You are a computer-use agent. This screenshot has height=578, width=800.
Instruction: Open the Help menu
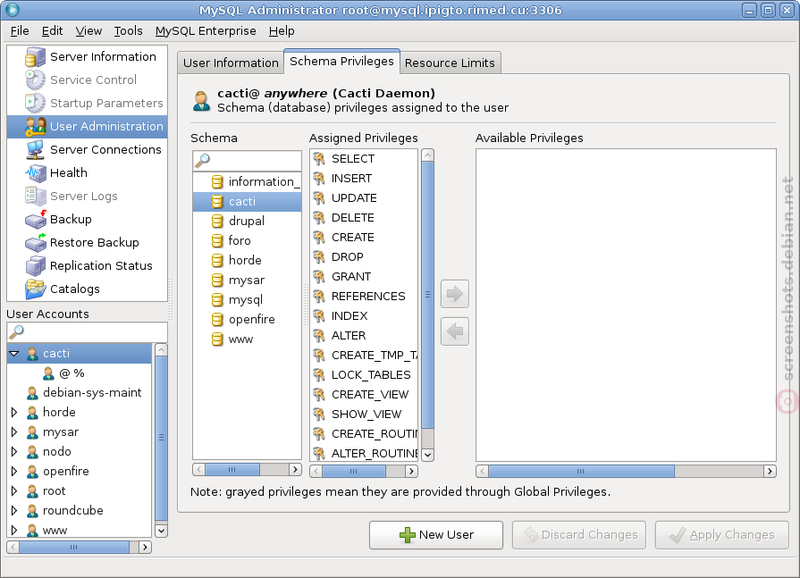point(282,31)
